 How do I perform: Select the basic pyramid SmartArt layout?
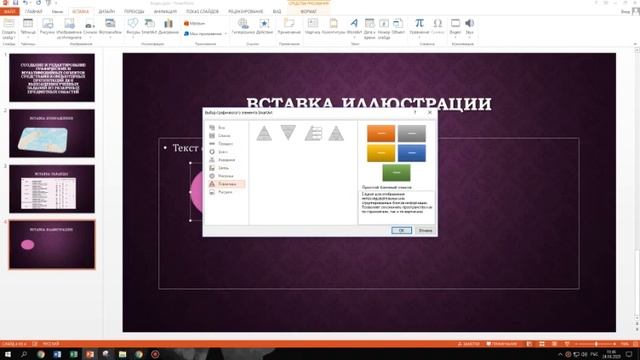[264, 133]
